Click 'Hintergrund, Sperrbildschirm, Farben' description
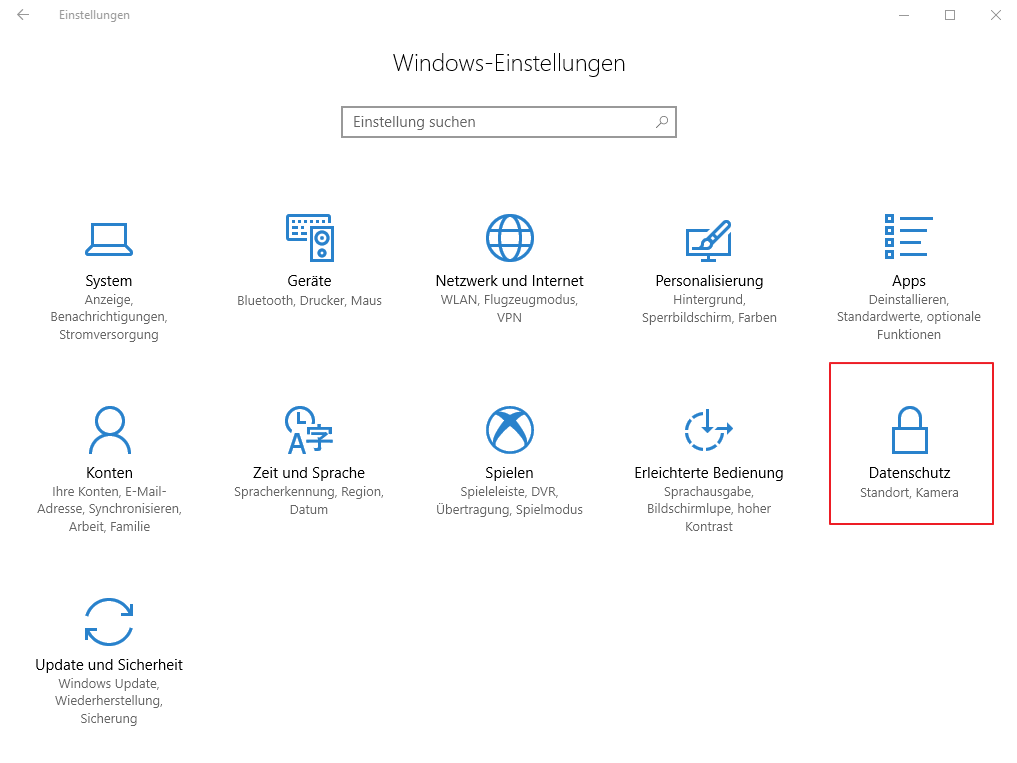This screenshot has width=1017, height=763. tap(709, 308)
